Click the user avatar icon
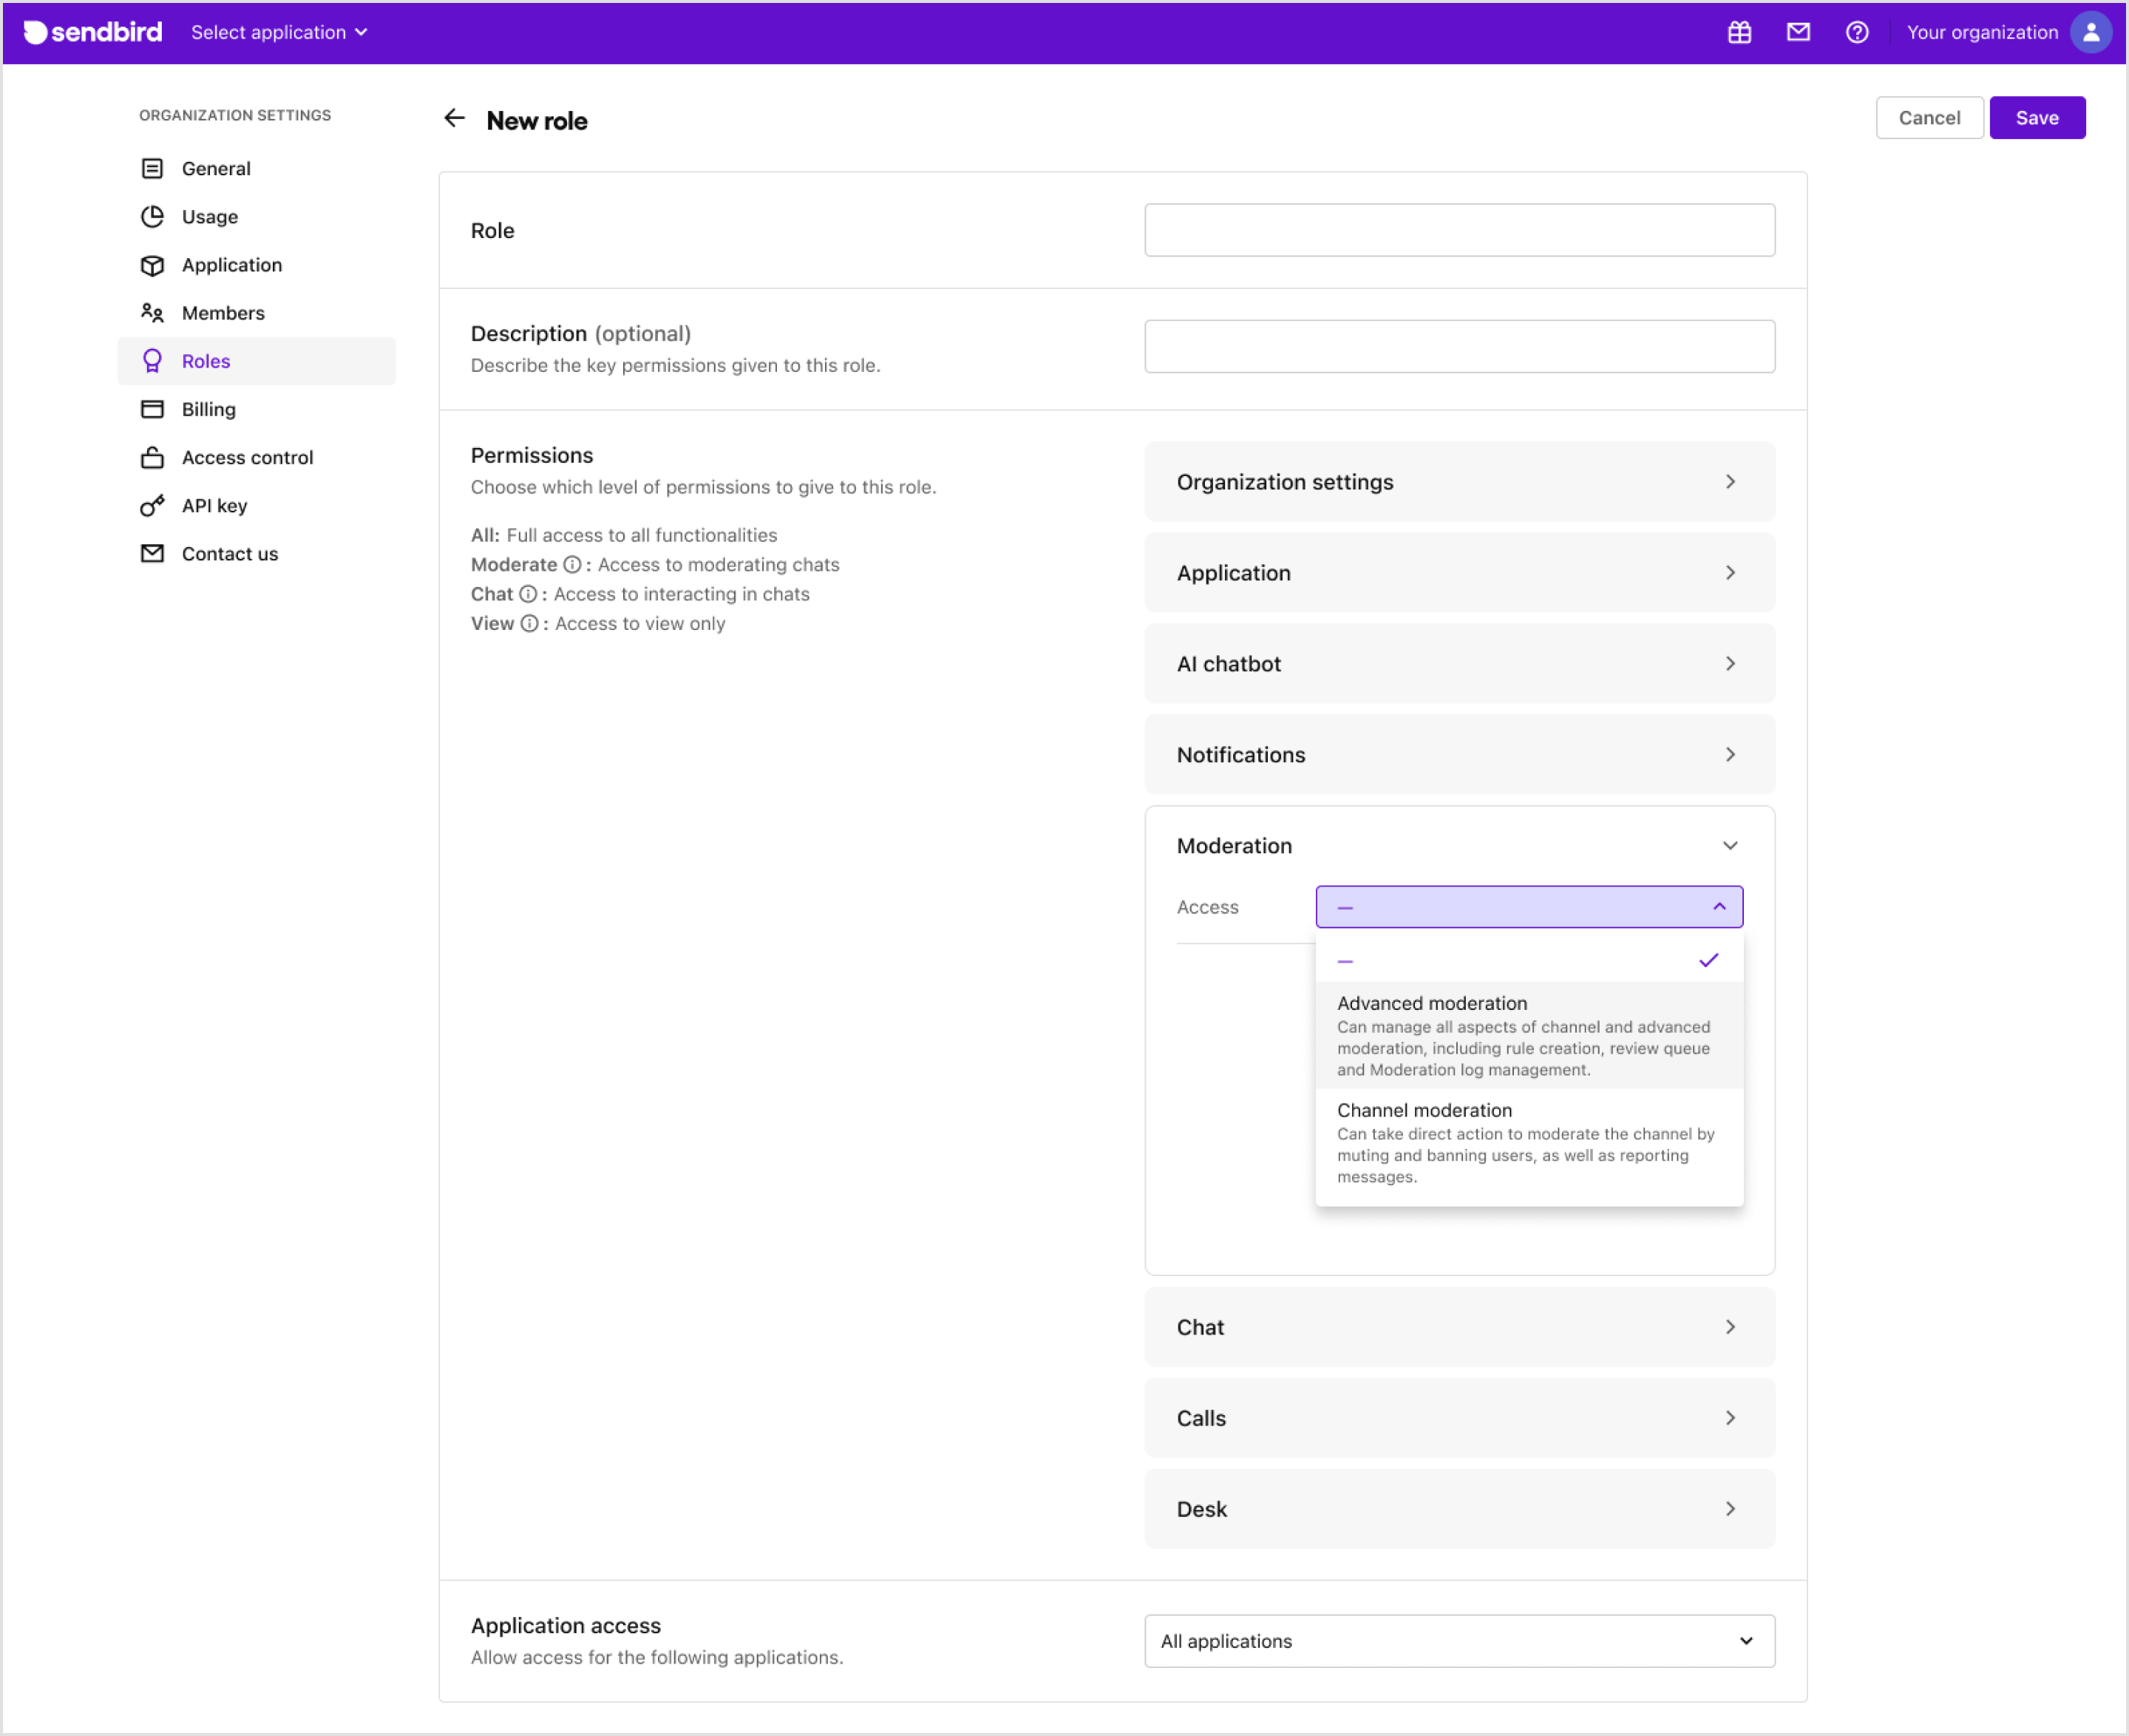Viewport: 2129px width, 1736px height. point(2091,32)
